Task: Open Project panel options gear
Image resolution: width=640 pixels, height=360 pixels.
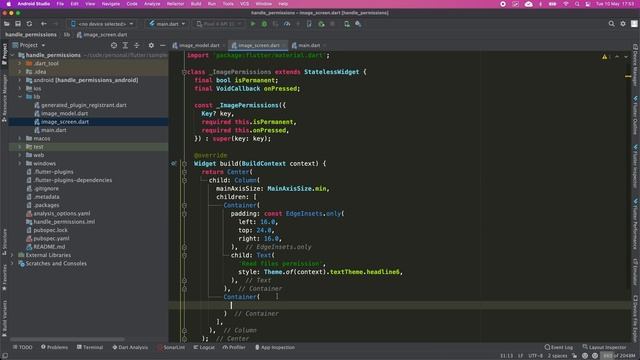Action: pos(151,45)
